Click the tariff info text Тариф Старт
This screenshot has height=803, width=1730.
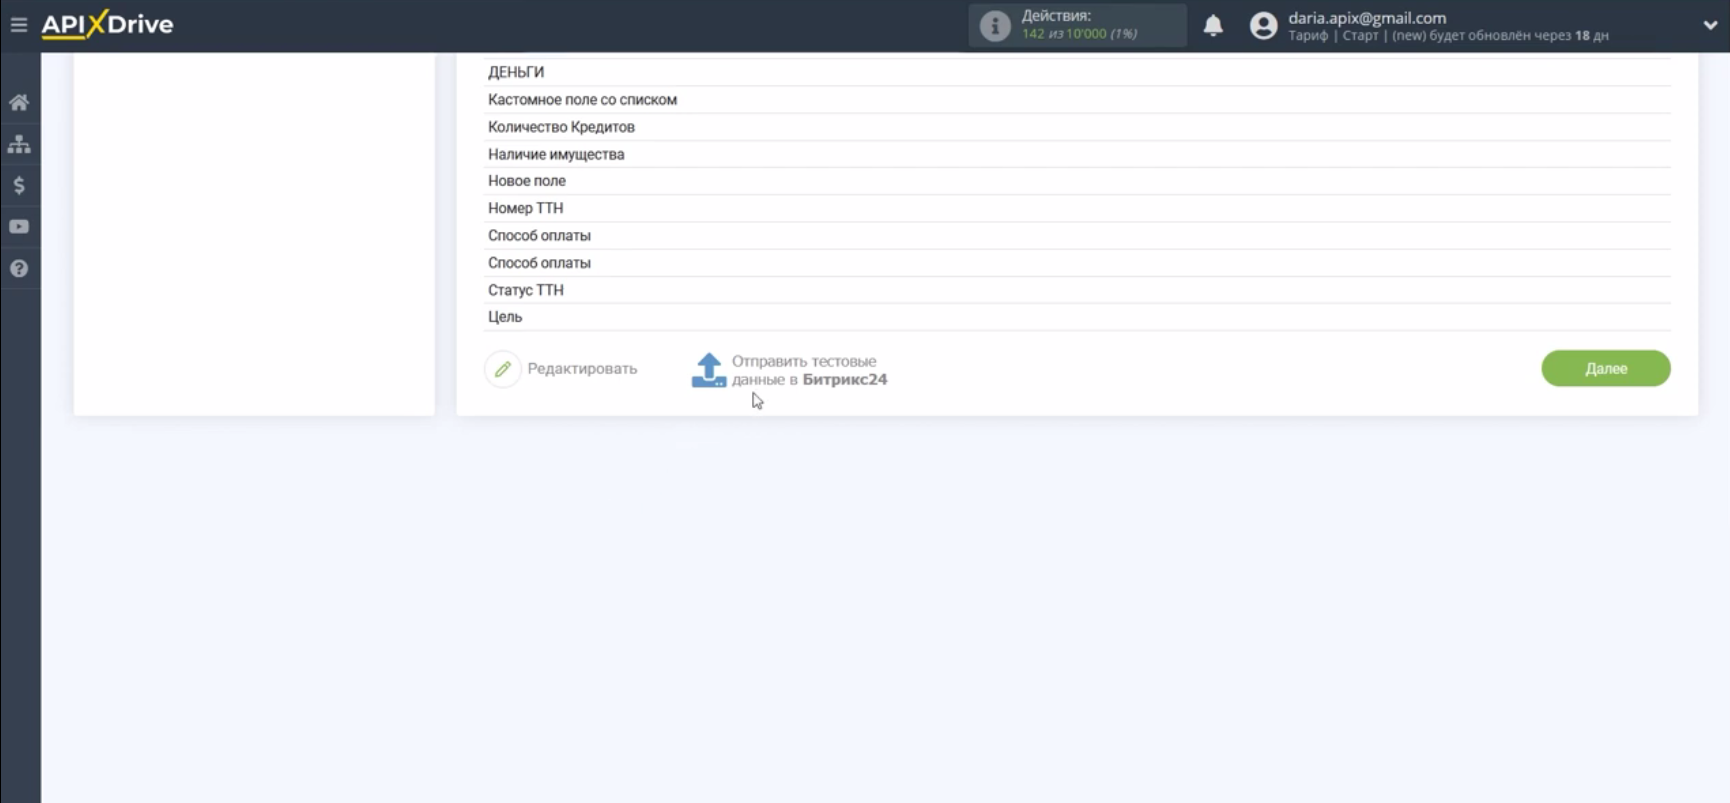1448,36
